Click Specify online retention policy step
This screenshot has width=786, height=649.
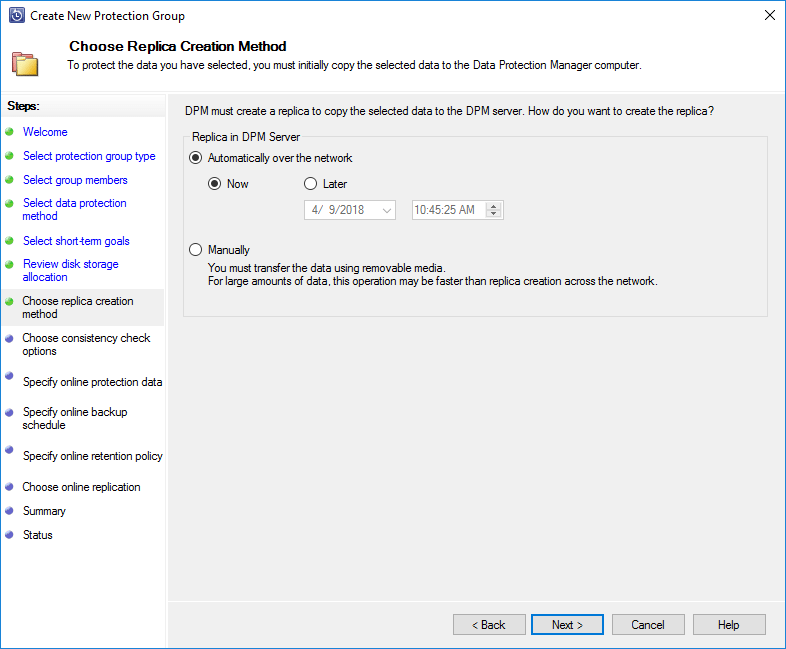click(93, 456)
